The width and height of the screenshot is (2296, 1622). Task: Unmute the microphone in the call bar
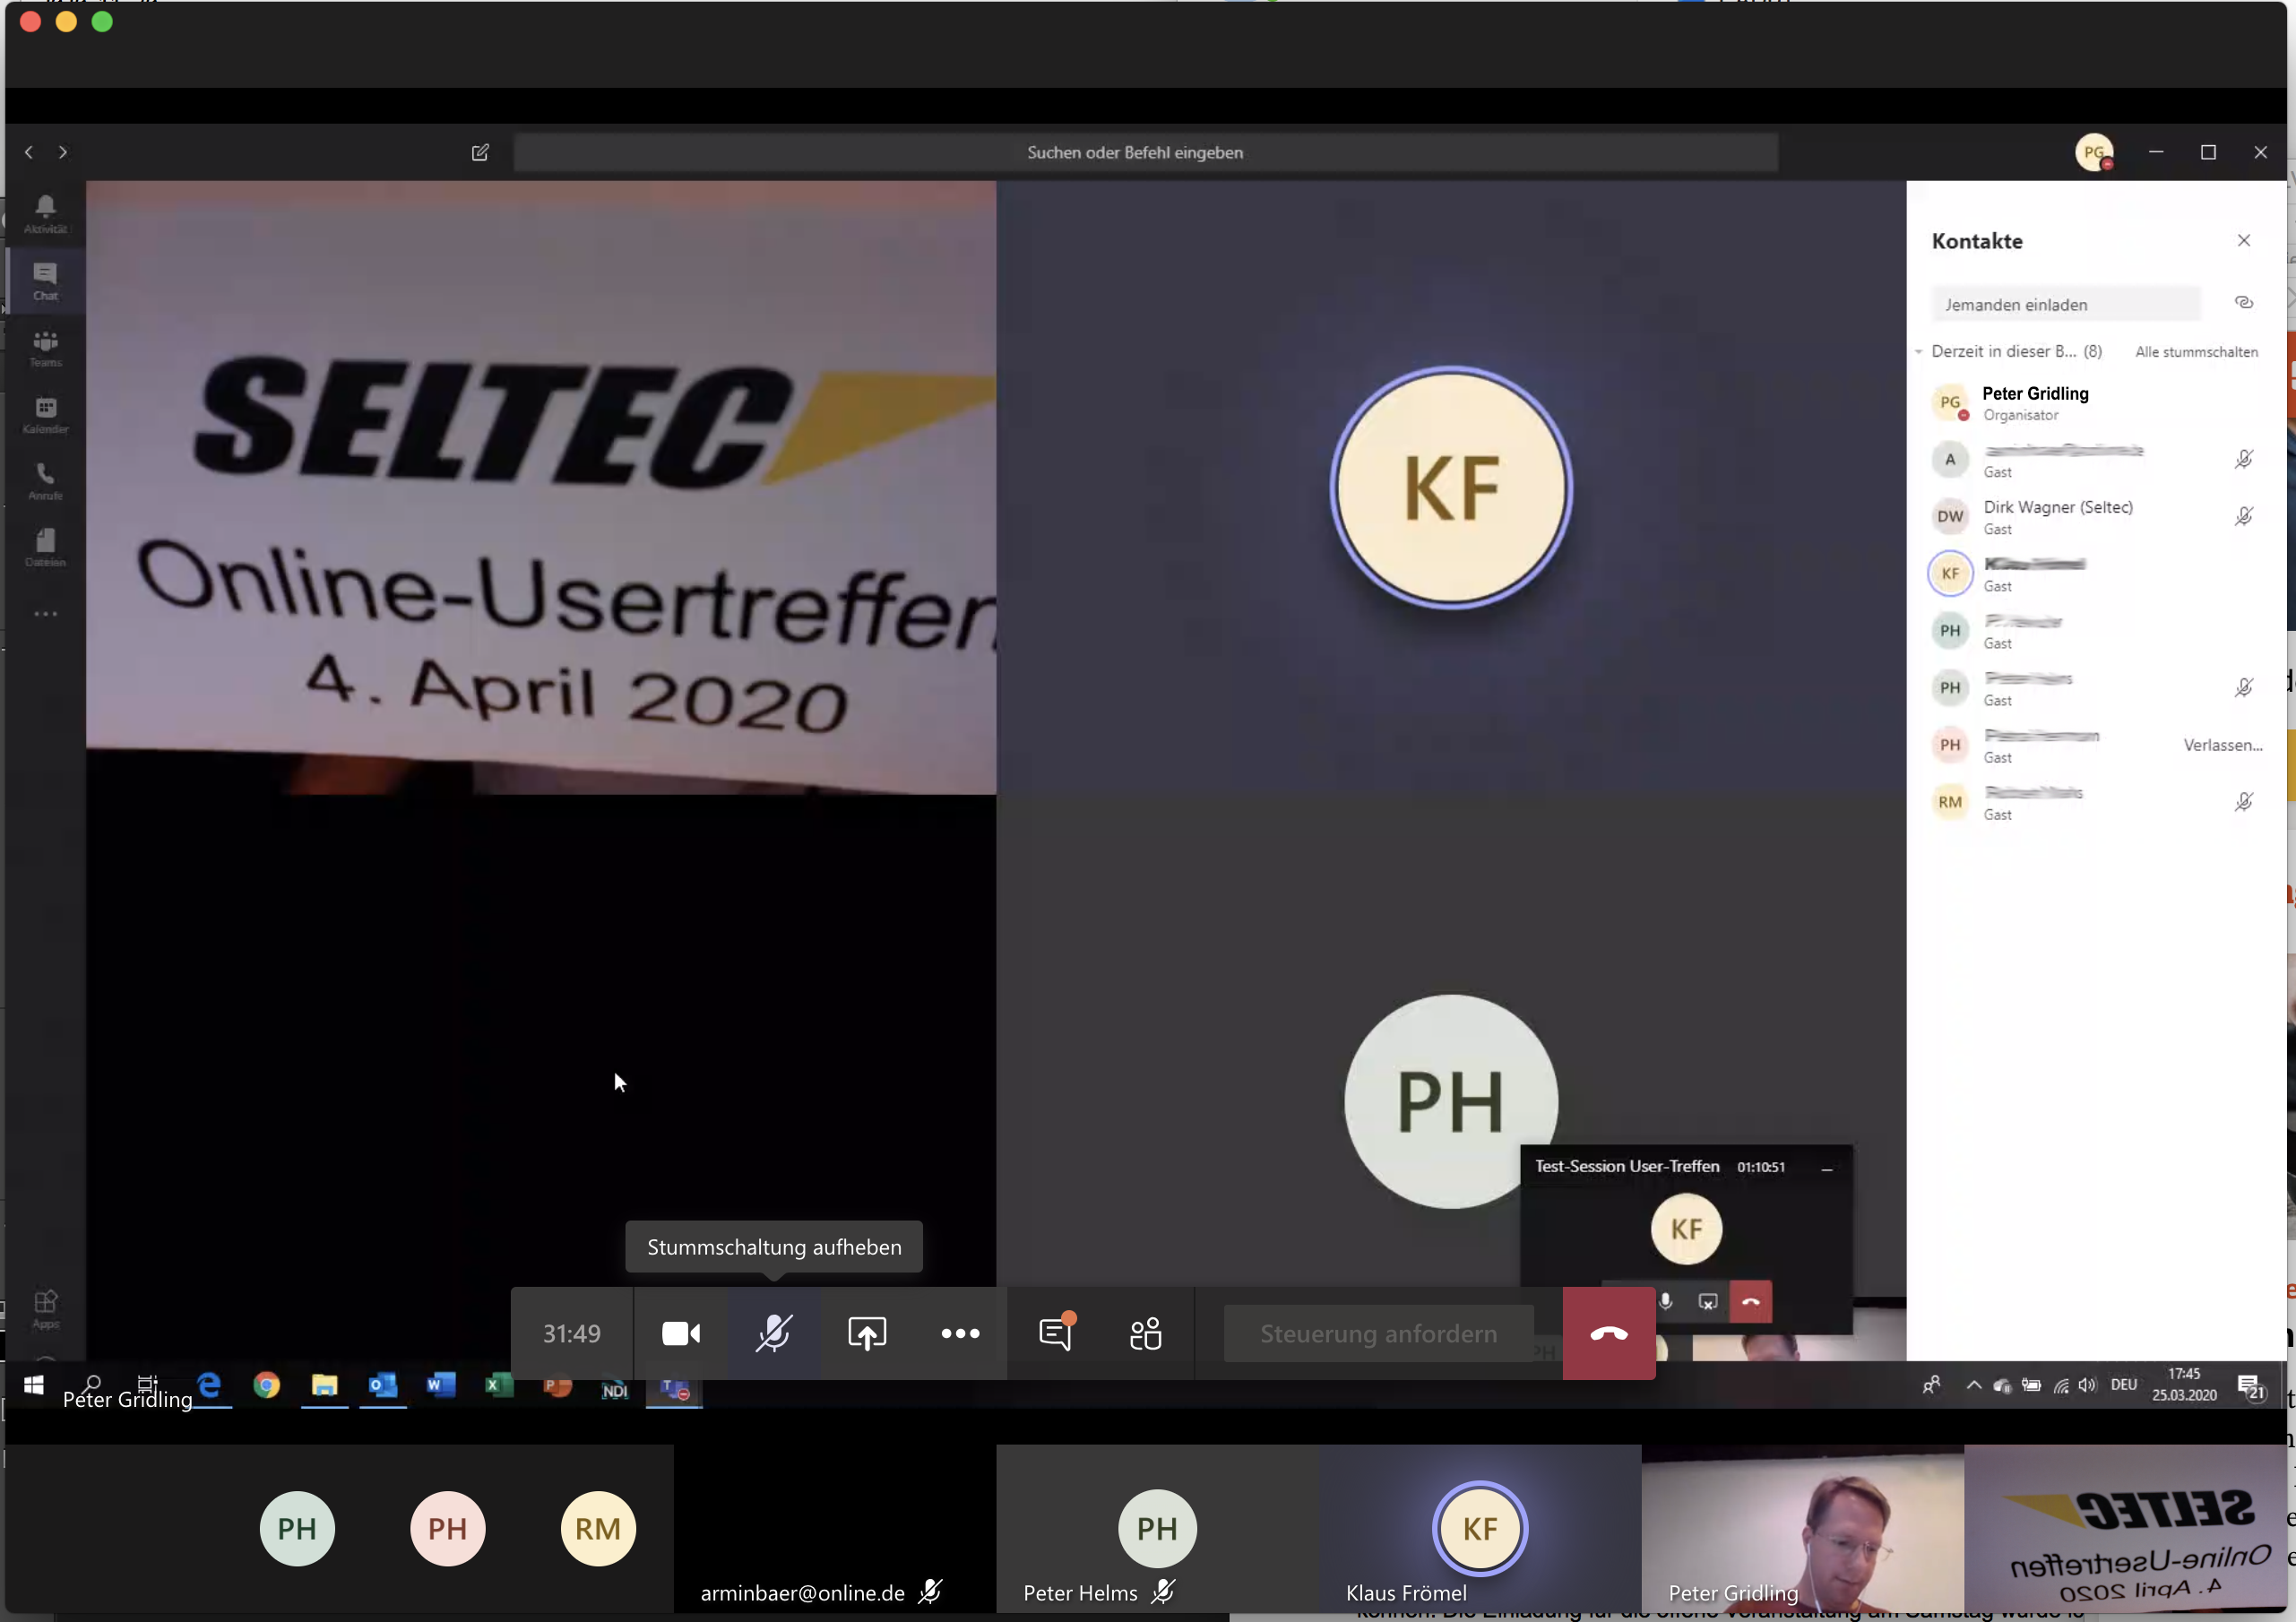[x=774, y=1333]
